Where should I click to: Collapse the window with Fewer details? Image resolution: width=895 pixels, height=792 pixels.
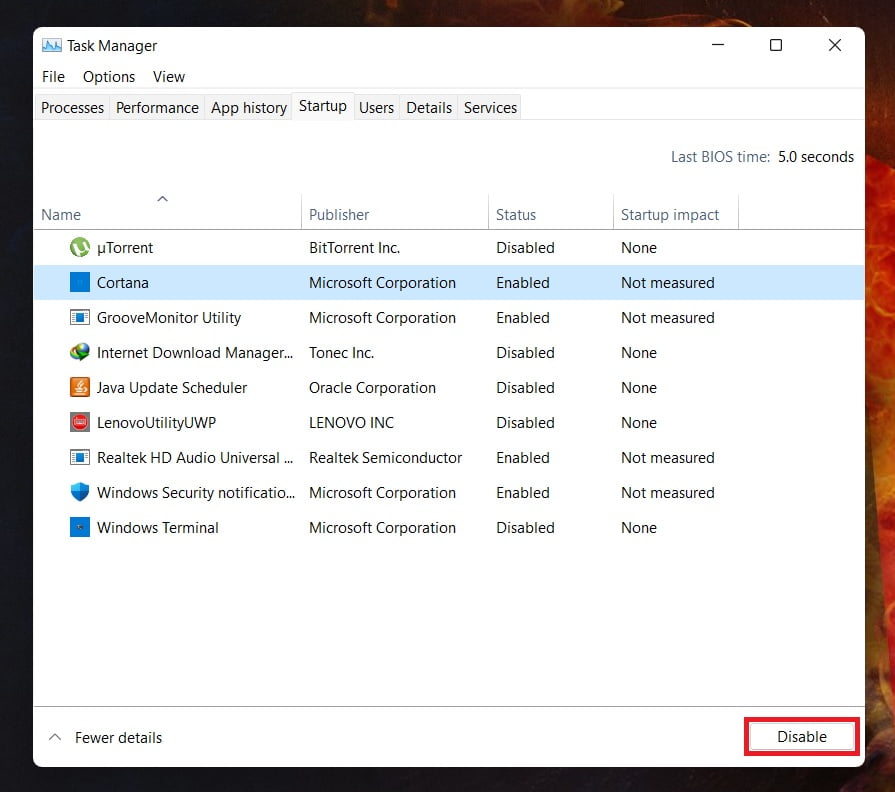tap(106, 738)
